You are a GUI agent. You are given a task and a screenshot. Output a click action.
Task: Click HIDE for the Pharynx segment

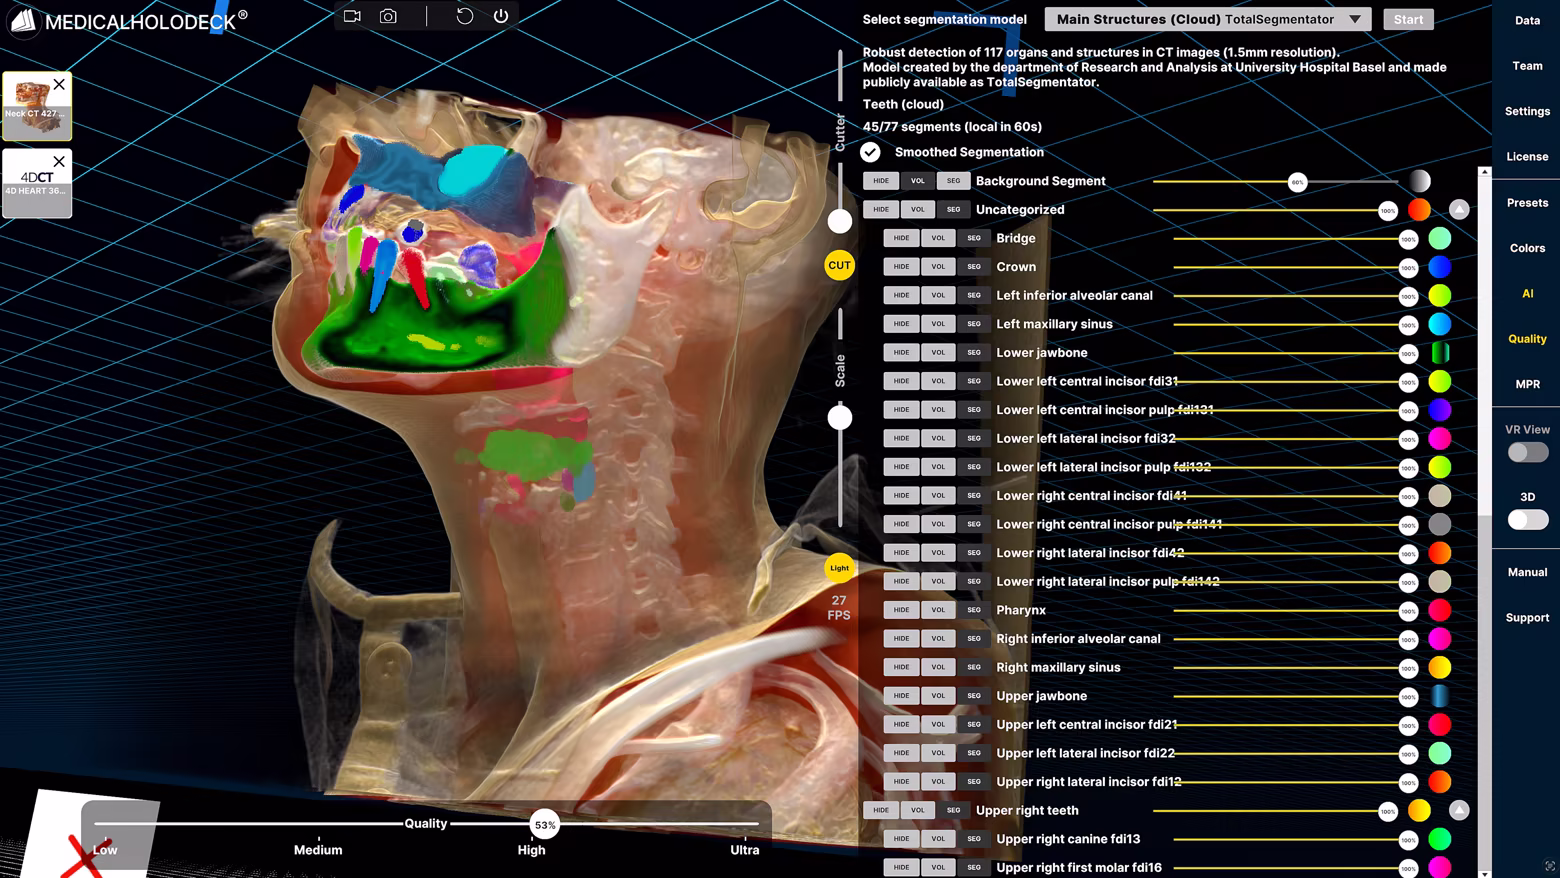[x=901, y=610]
